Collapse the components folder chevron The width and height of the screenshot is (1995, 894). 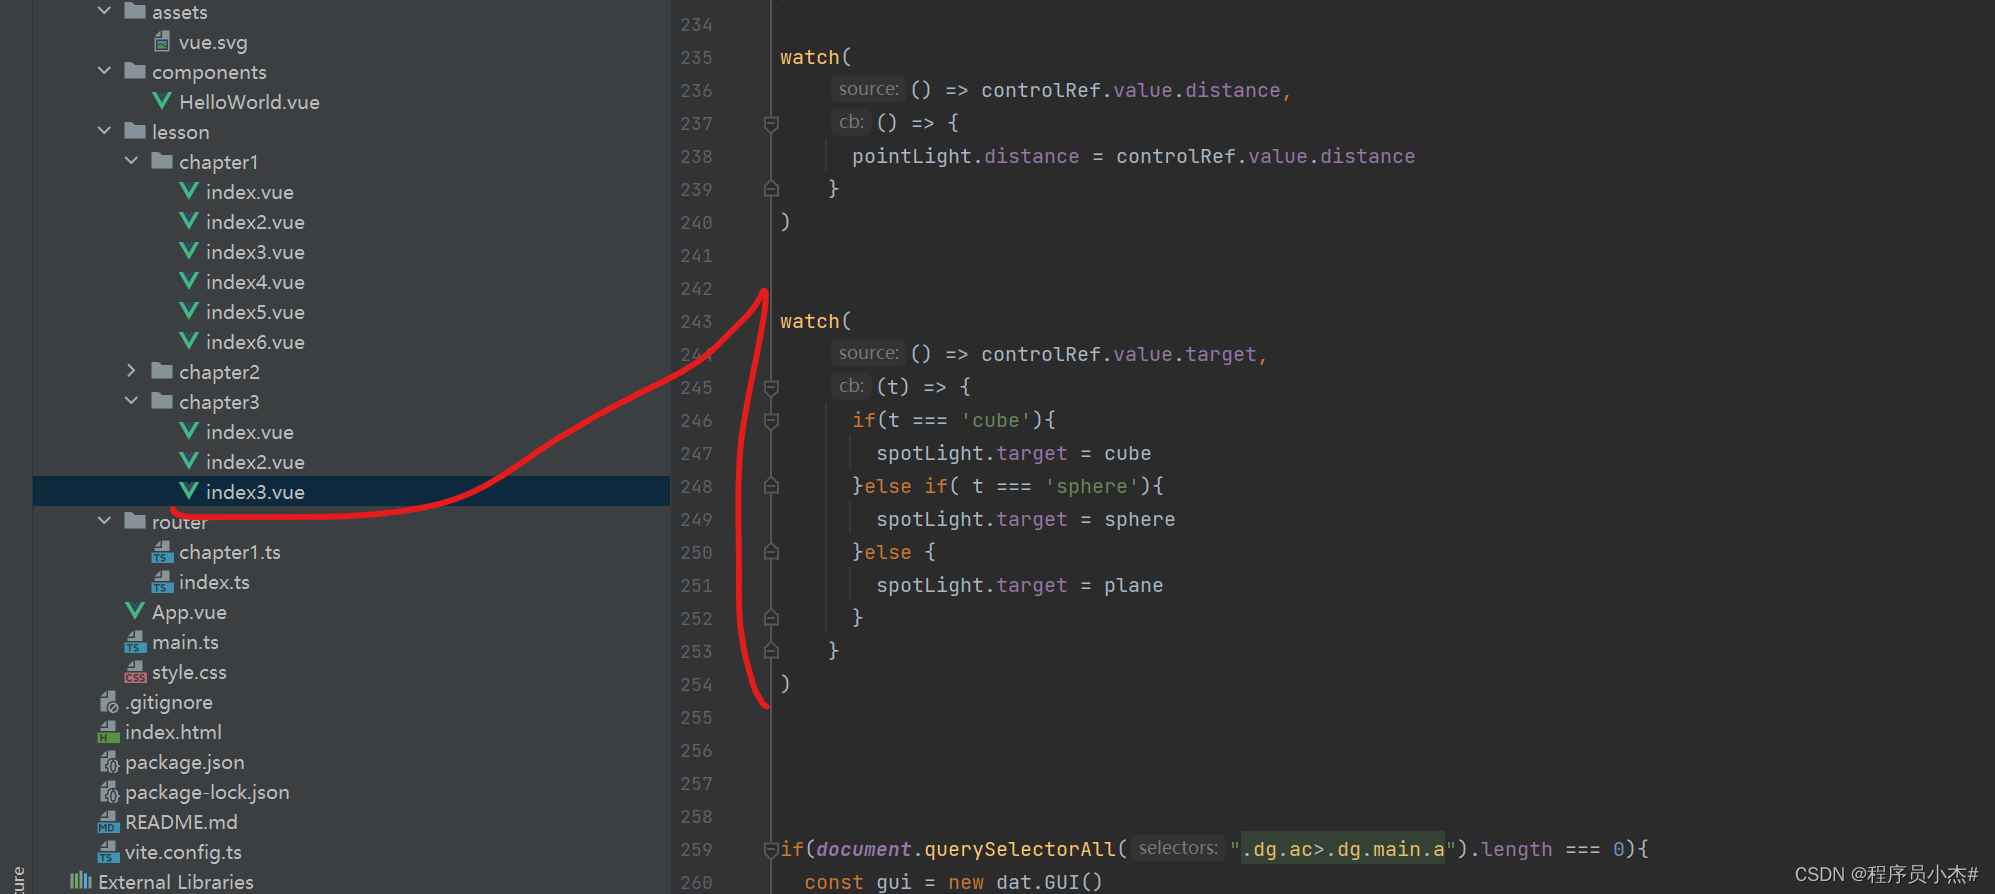pyautogui.click(x=104, y=71)
